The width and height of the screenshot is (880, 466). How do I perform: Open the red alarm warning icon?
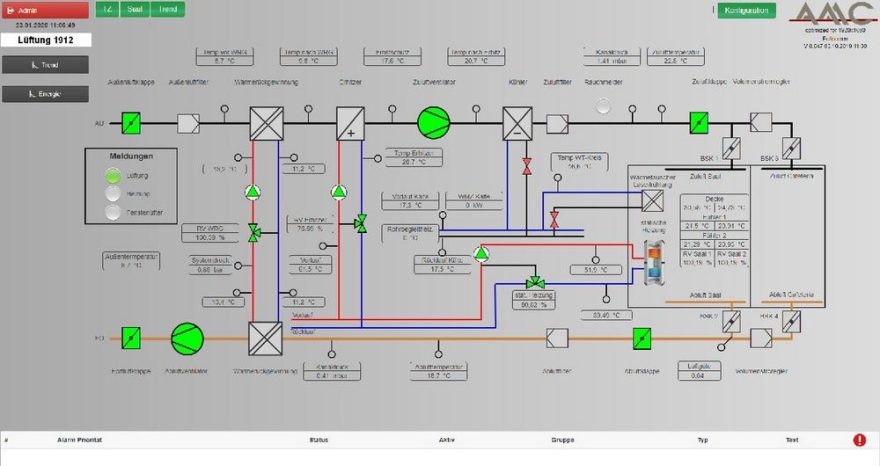click(859, 440)
